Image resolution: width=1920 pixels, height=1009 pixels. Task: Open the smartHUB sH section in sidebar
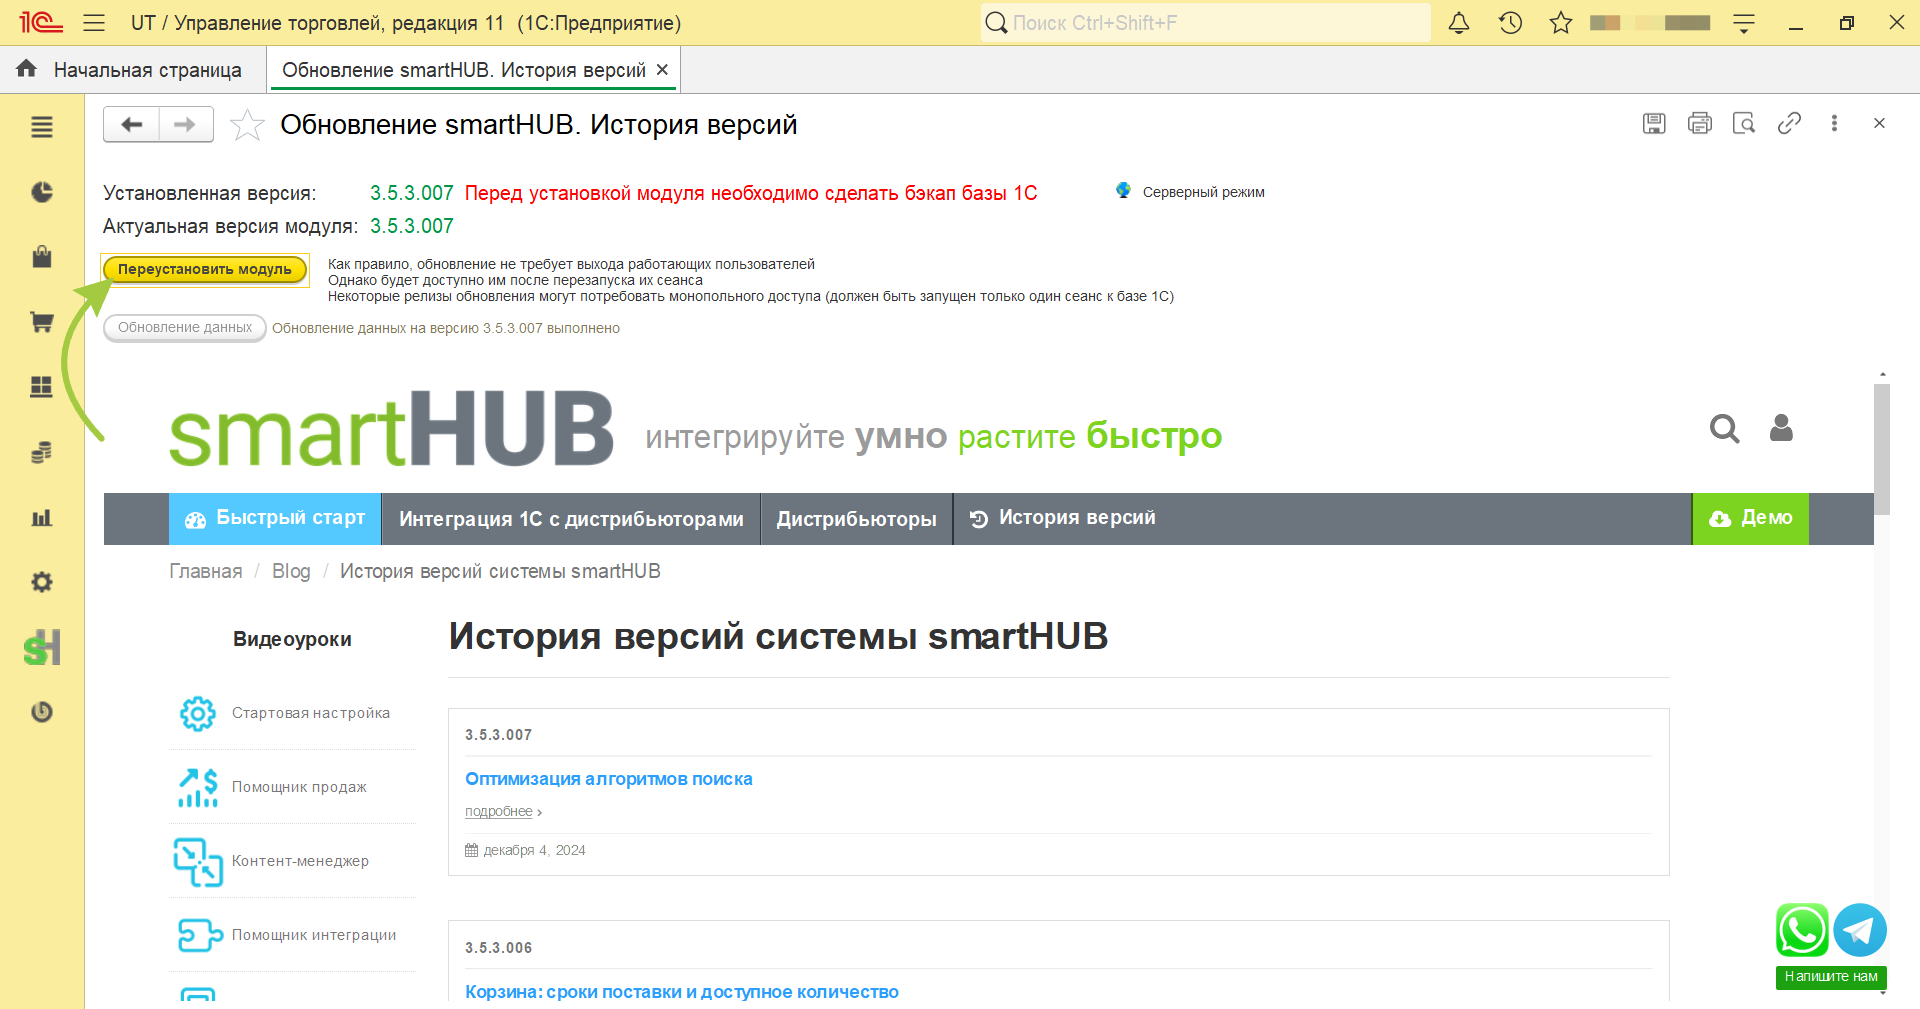click(x=42, y=647)
